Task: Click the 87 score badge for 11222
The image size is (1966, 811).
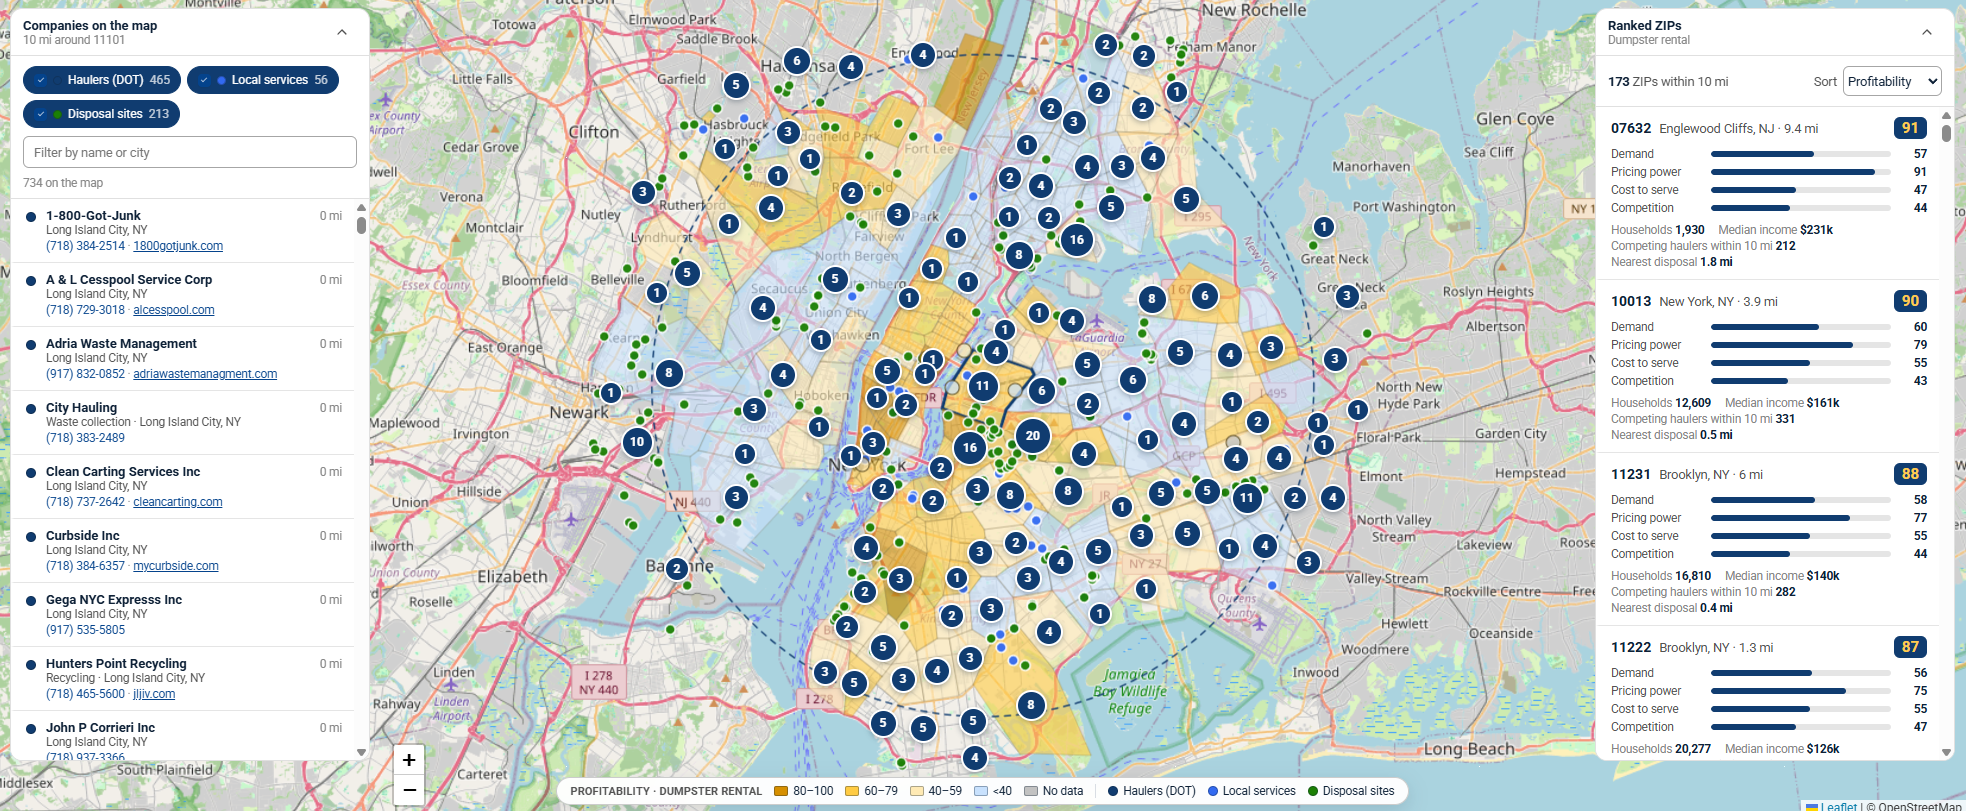Action: click(x=1910, y=647)
